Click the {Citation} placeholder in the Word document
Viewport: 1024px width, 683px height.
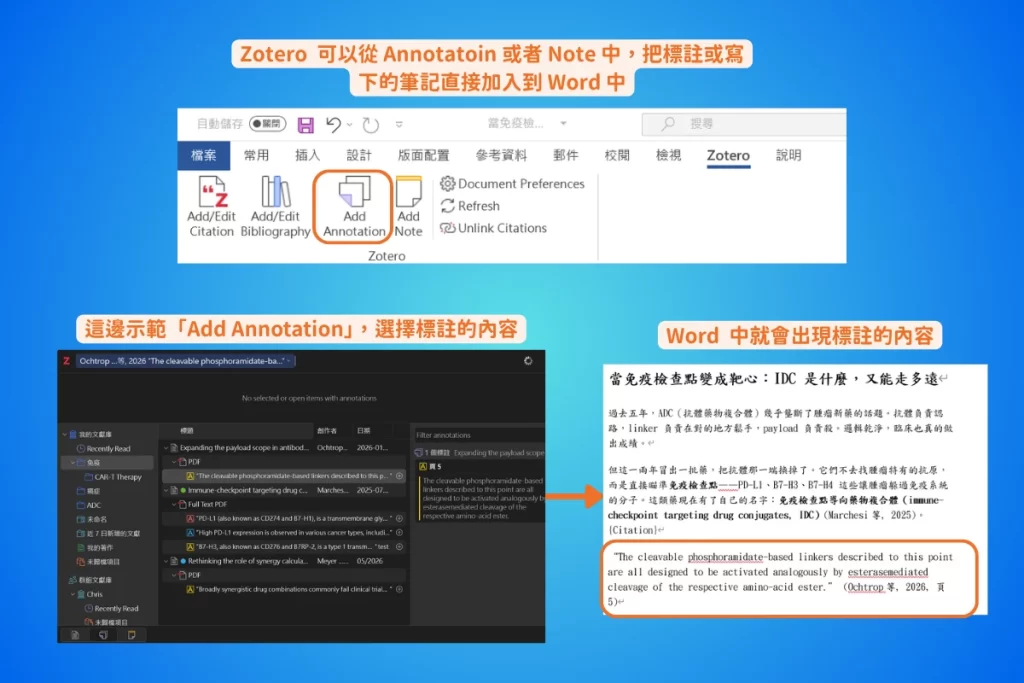[632, 530]
